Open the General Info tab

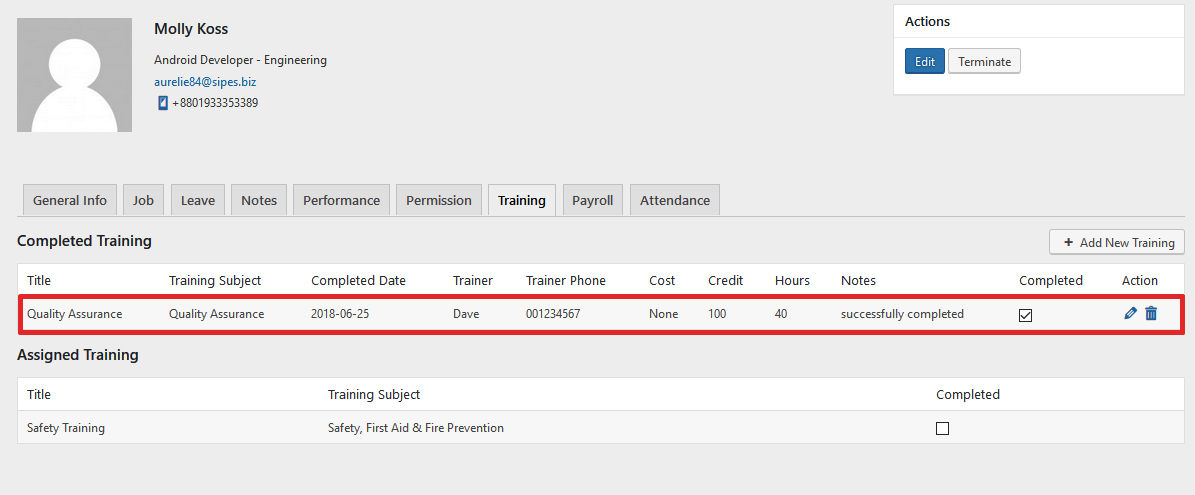pos(70,200)
